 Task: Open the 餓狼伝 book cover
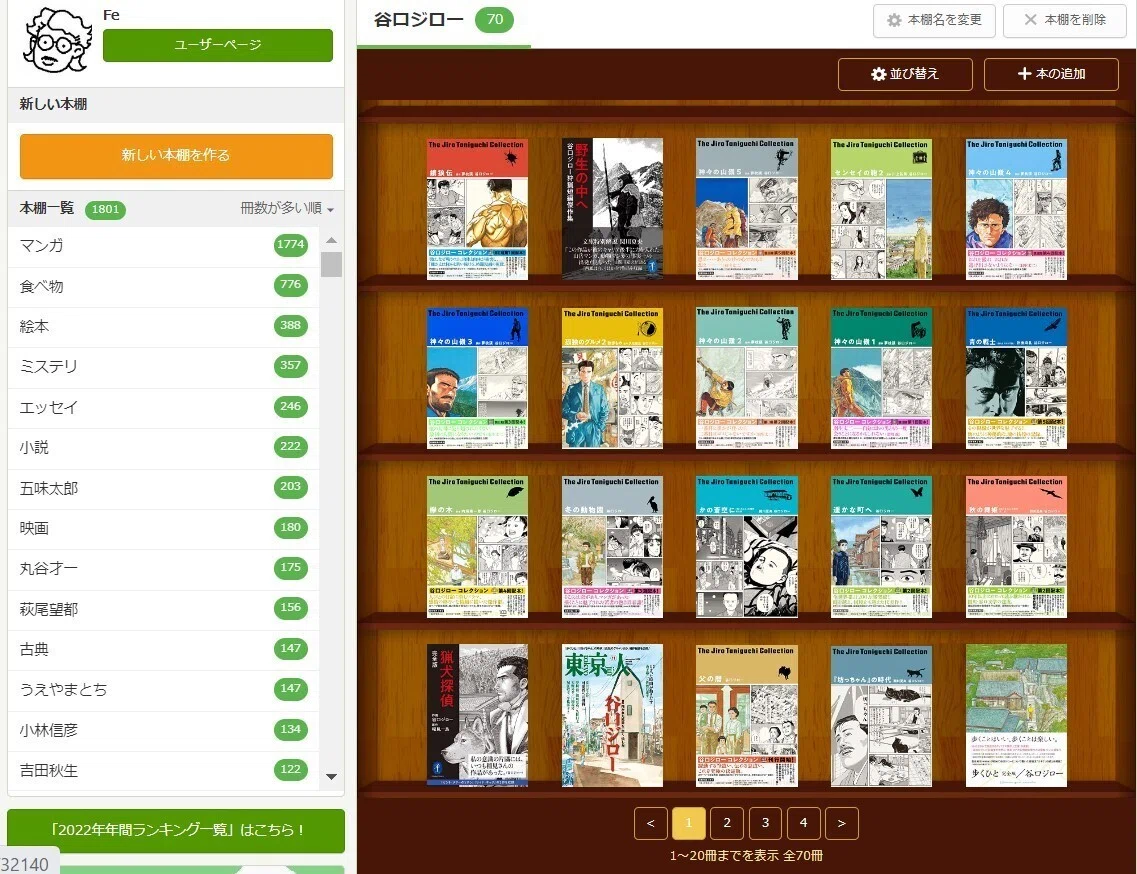(x=477, y=209)
